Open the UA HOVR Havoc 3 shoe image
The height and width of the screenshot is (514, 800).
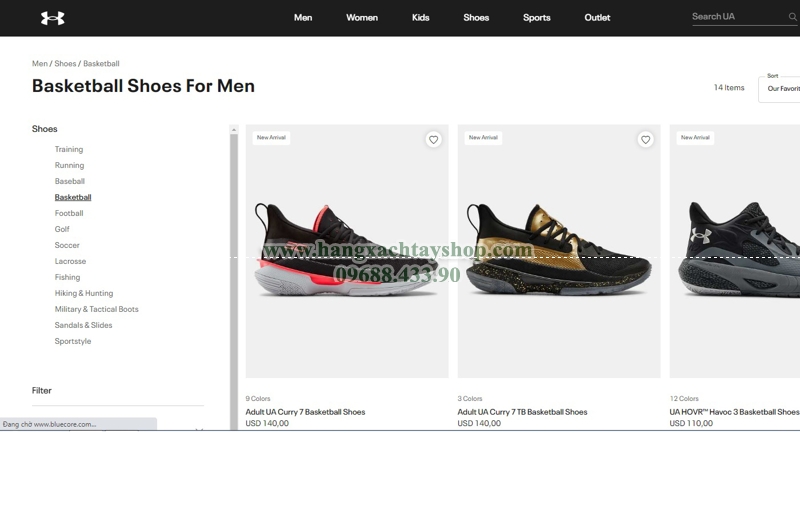[735, 251]
